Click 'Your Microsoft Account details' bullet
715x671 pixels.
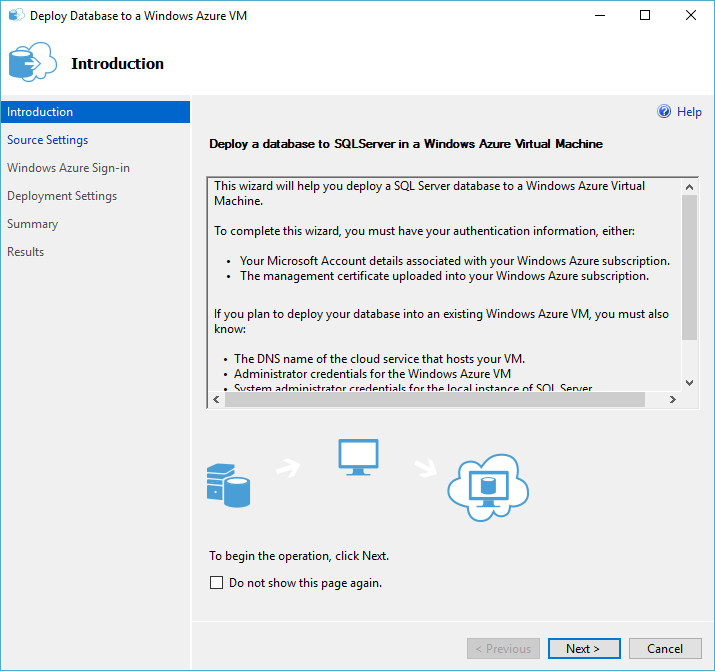tap(455, 261)
